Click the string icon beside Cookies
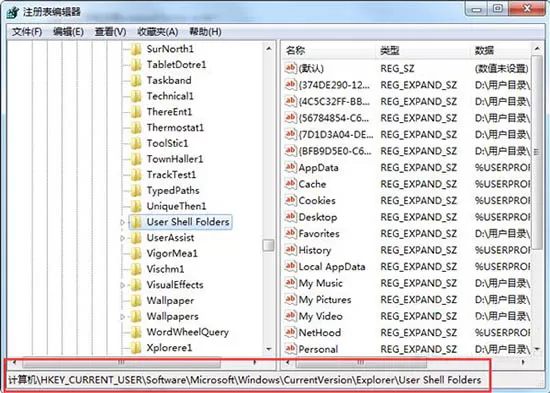The height and width of the screenshot is (393, 550). (x=290, y=200)
